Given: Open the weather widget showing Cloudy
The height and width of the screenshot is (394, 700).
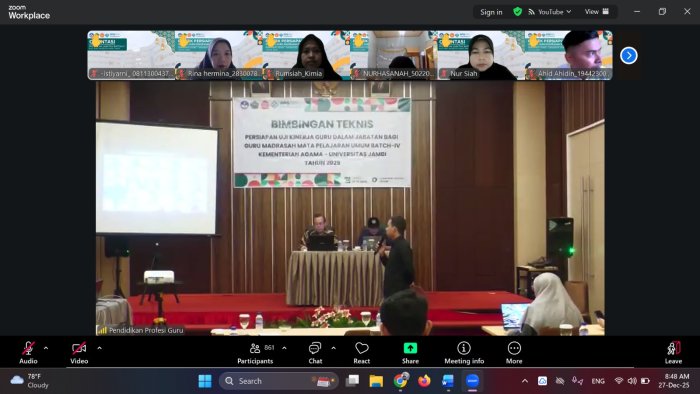Looking at the screenshot, I should [29, 381].
